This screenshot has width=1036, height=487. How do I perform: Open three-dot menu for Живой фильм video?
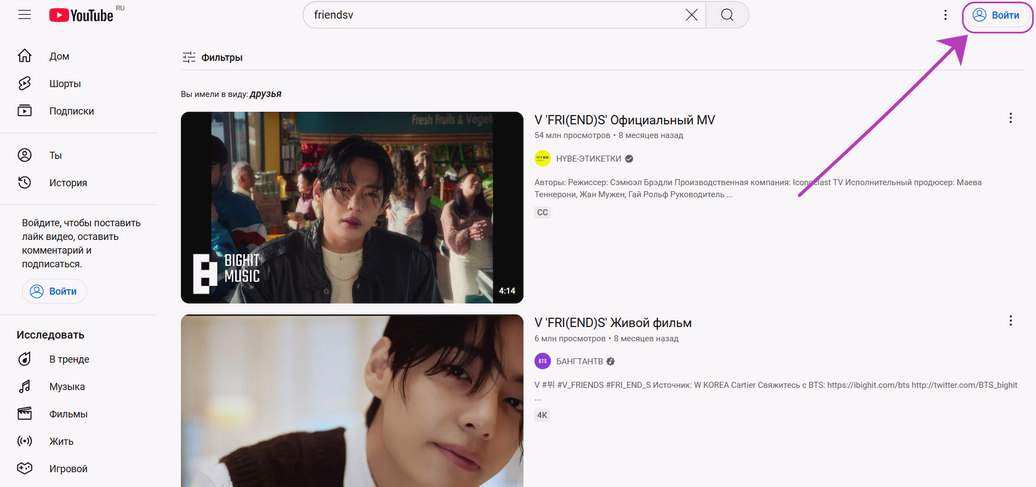click(x=1009, y=321)
